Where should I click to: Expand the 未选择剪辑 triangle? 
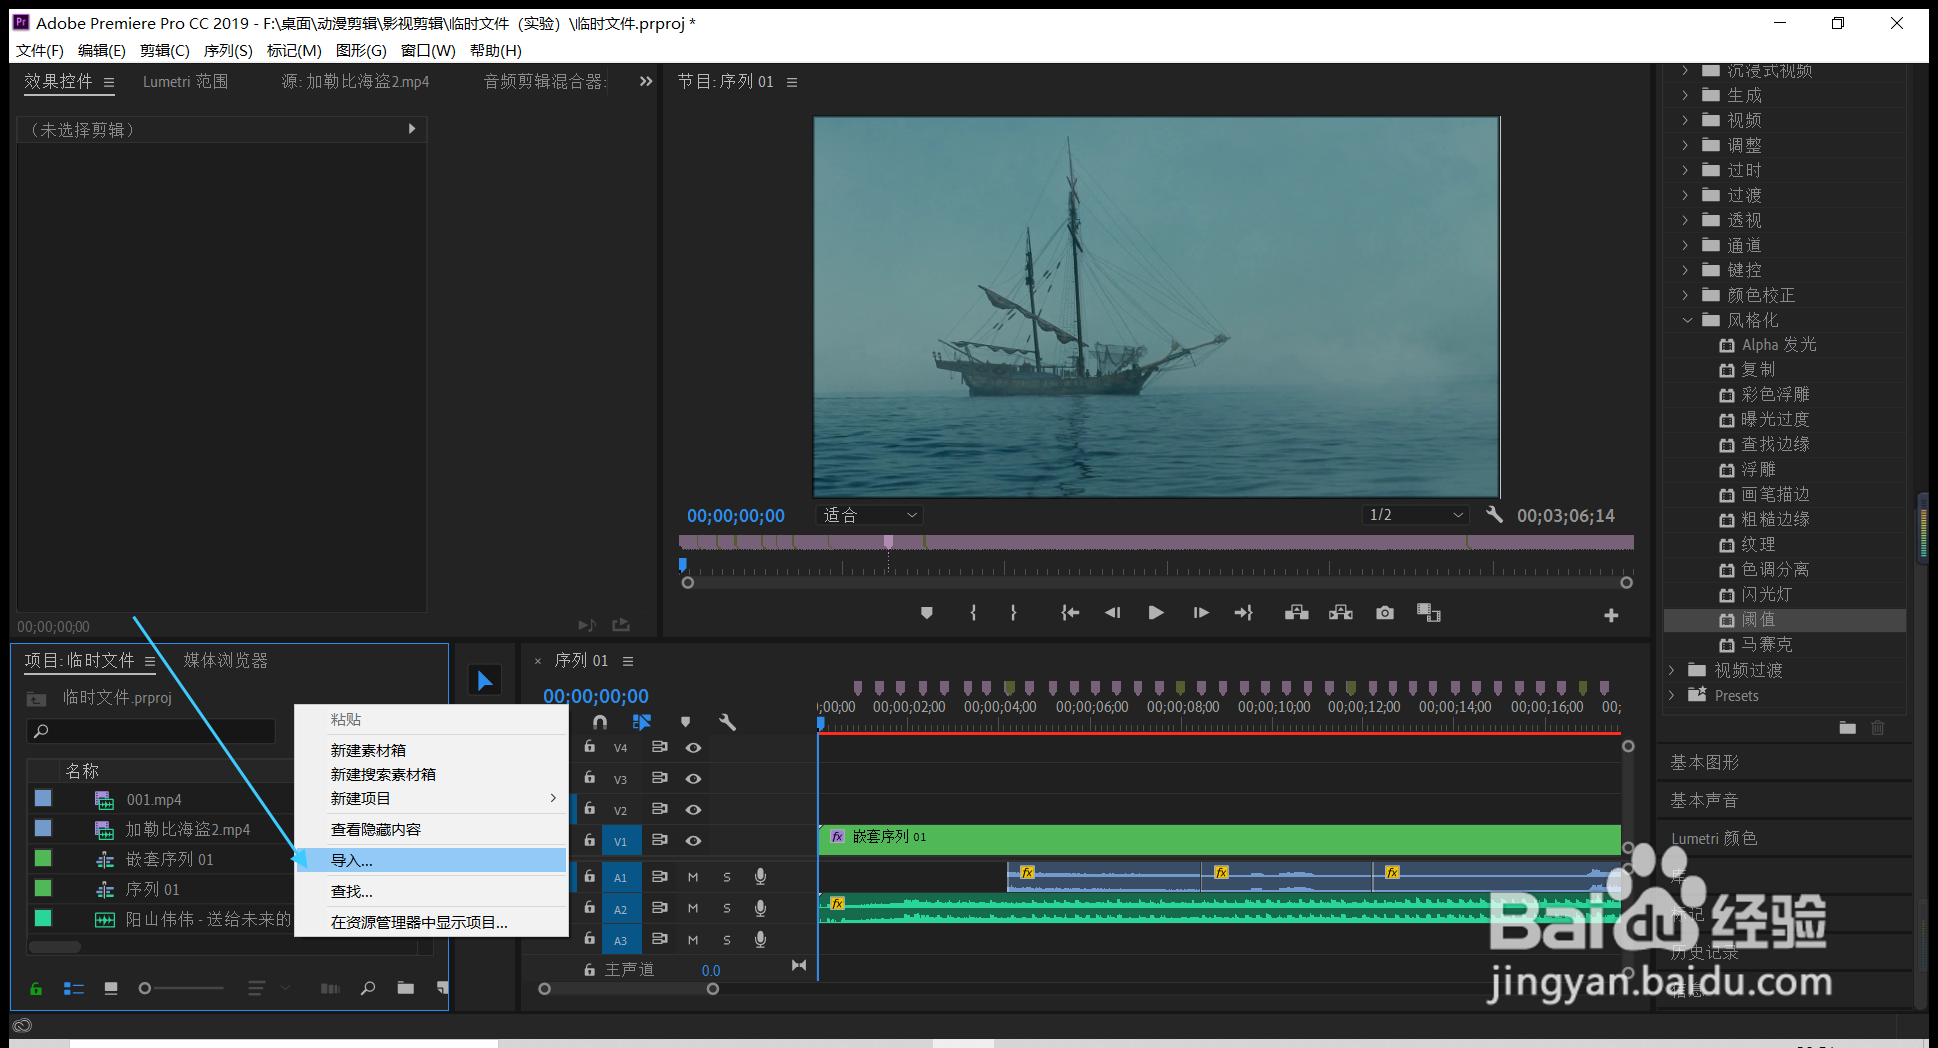pos(412,129)
